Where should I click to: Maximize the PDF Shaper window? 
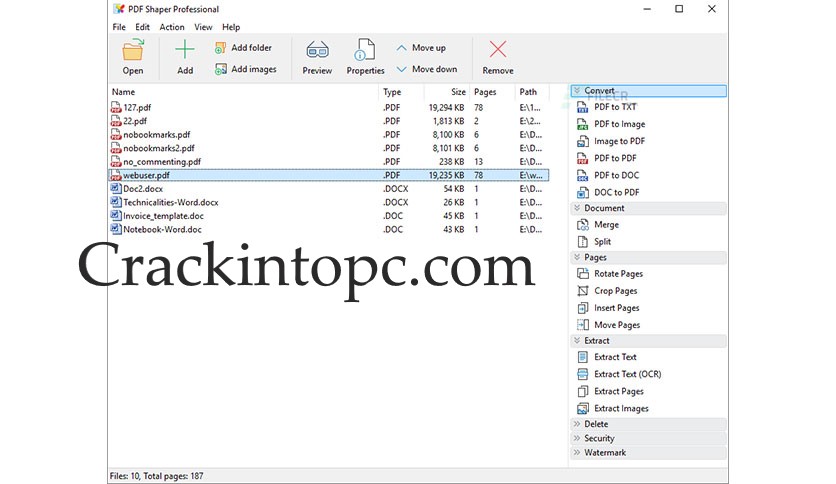[x=679, y=9]
